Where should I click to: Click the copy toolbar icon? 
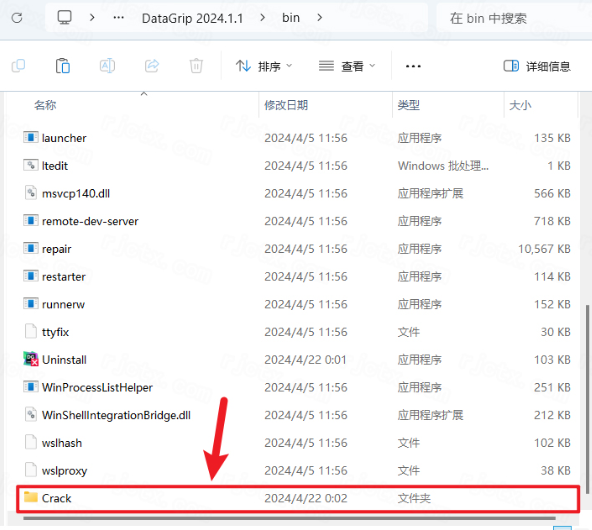click(18, 66)
